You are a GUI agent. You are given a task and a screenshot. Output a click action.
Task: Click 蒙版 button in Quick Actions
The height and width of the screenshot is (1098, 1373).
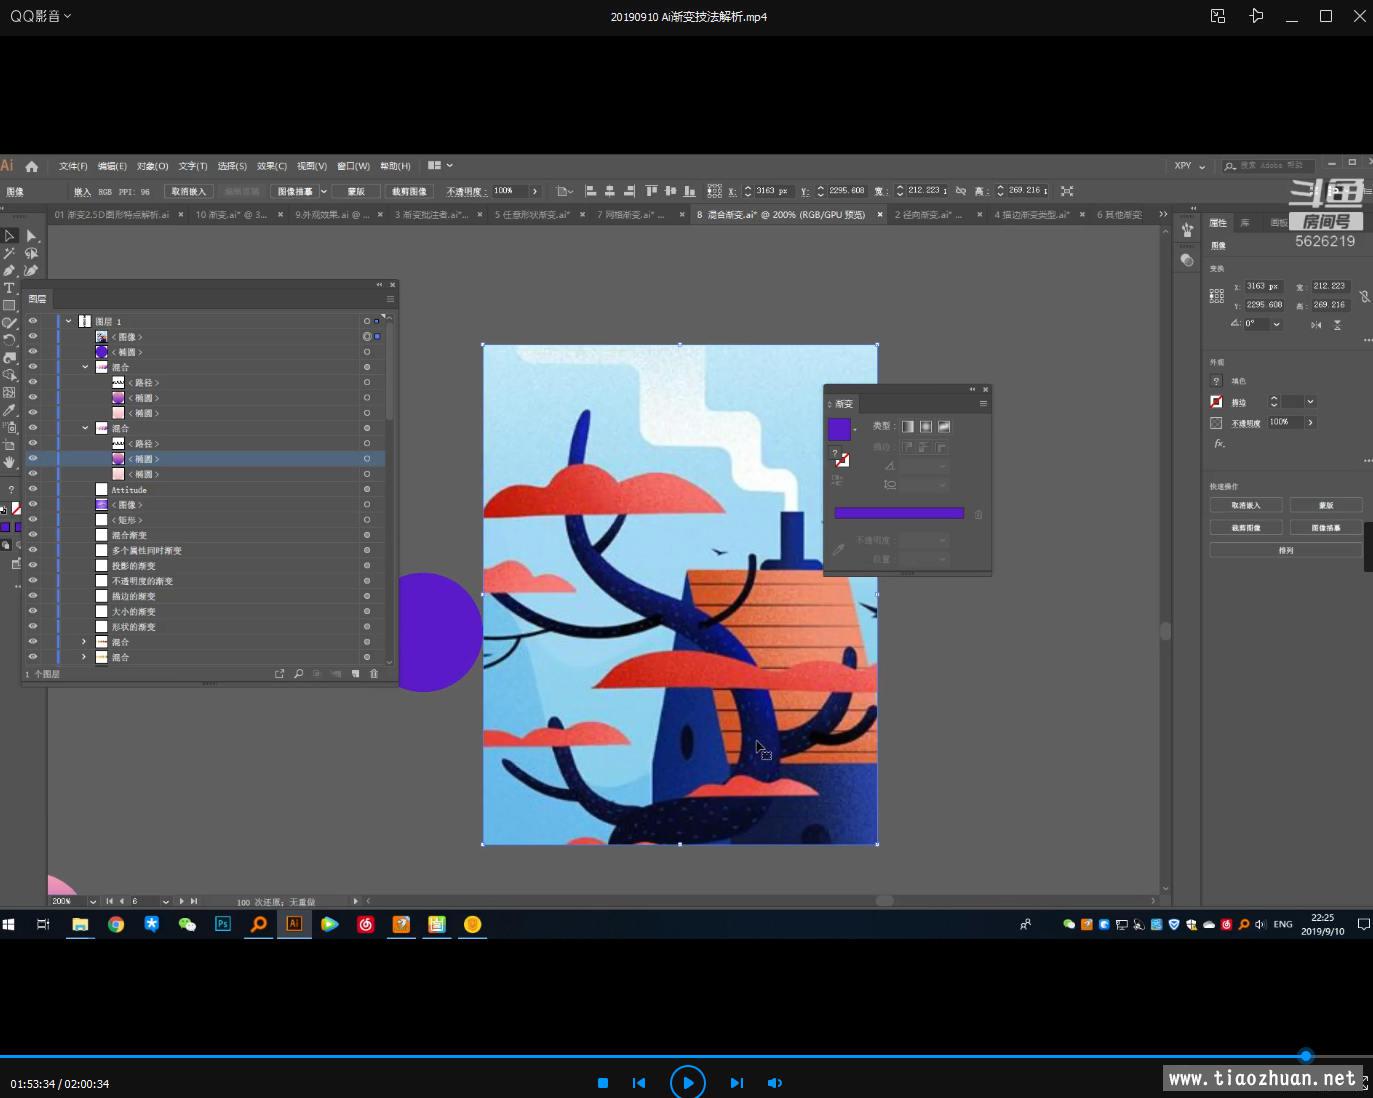[1326, 505]
